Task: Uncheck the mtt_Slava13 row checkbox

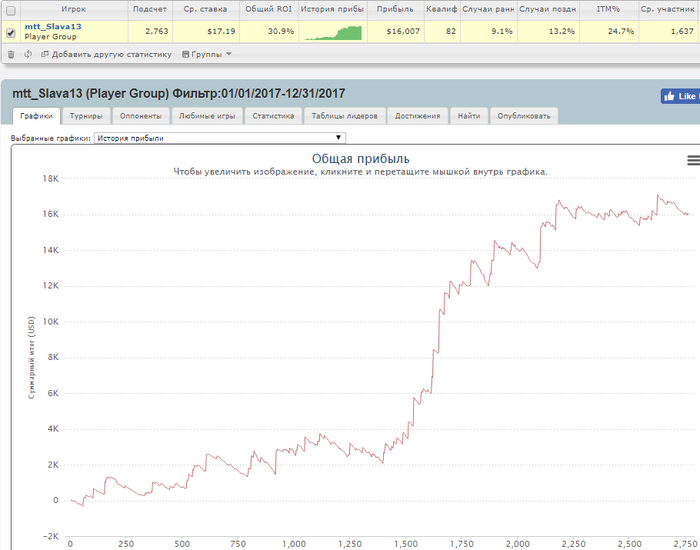Action: 11,33
